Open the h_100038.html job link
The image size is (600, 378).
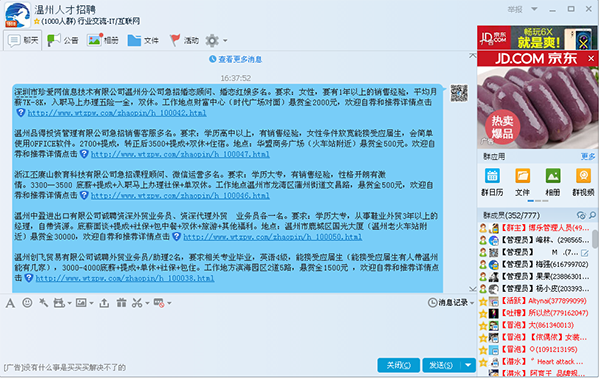(125, 279)
